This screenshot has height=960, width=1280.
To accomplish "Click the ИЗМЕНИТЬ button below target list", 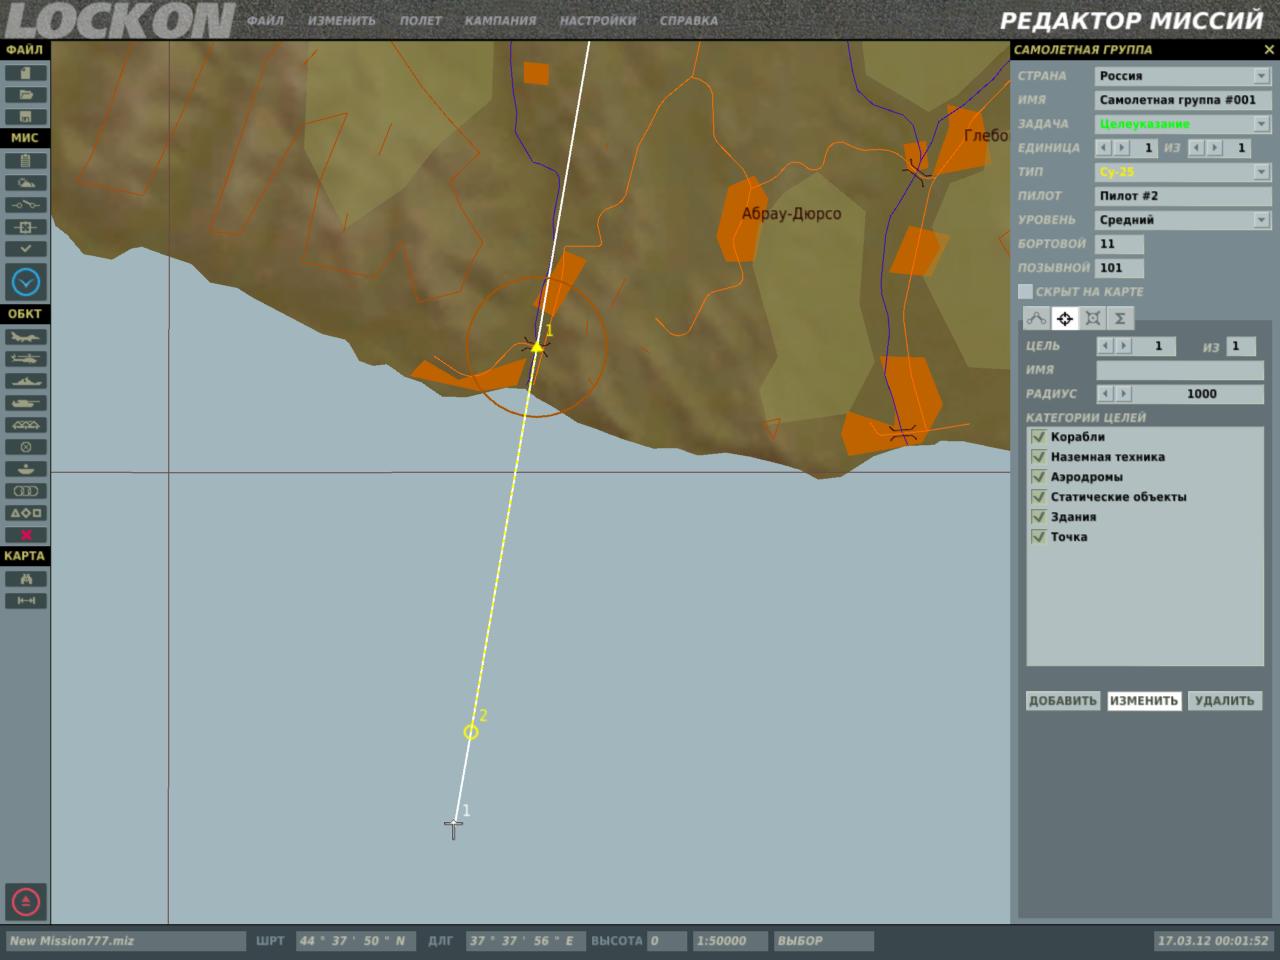I will point(1143,701).
